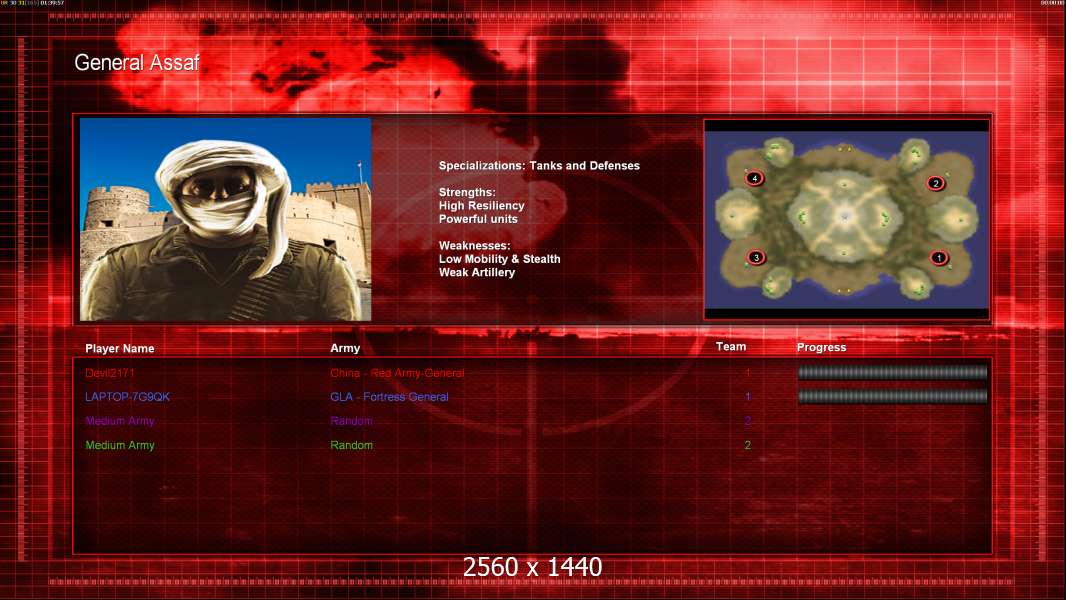Click the 'Weak Artillery' line

point(477,272)
